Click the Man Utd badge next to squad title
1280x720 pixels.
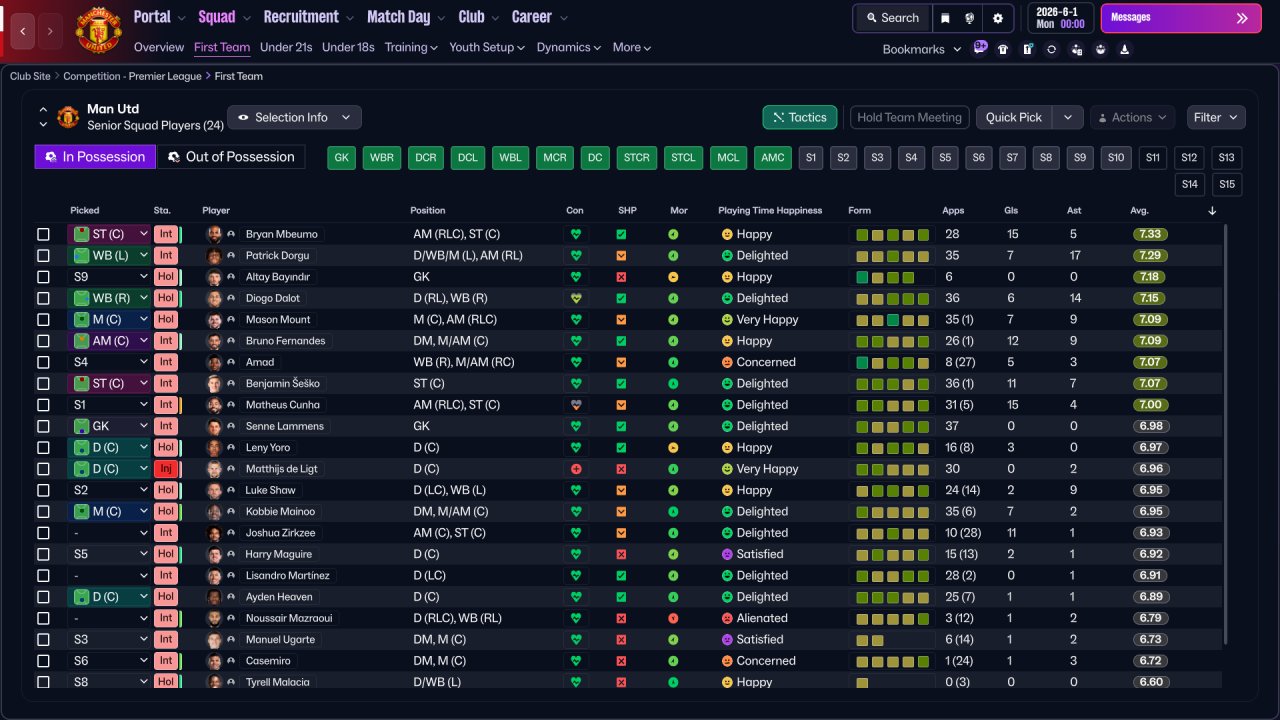[68, 117]
